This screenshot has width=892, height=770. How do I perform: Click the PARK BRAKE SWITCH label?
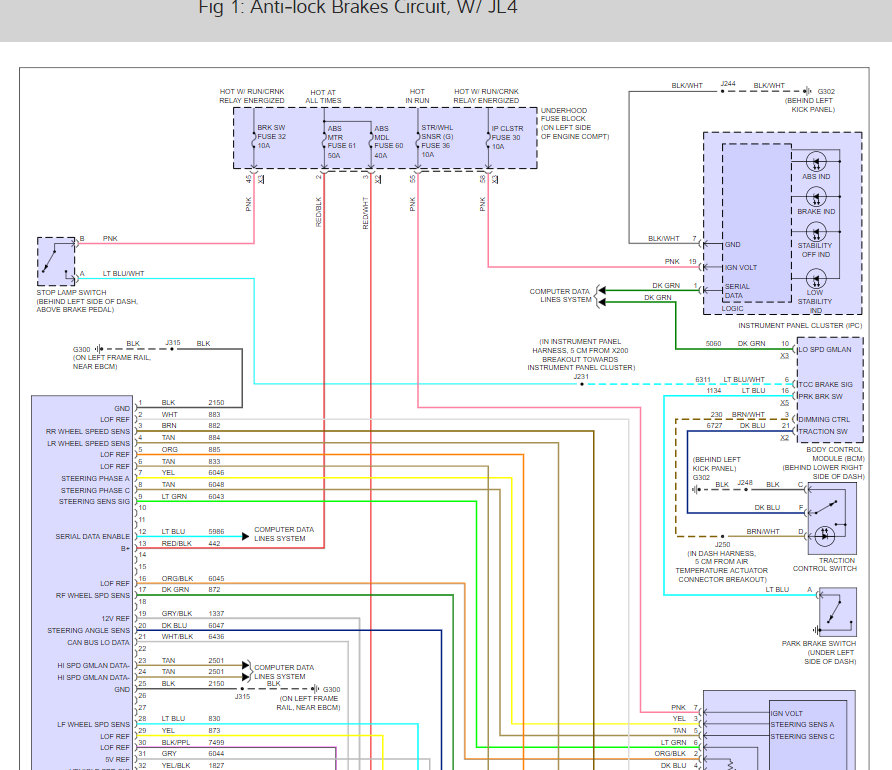819,643
